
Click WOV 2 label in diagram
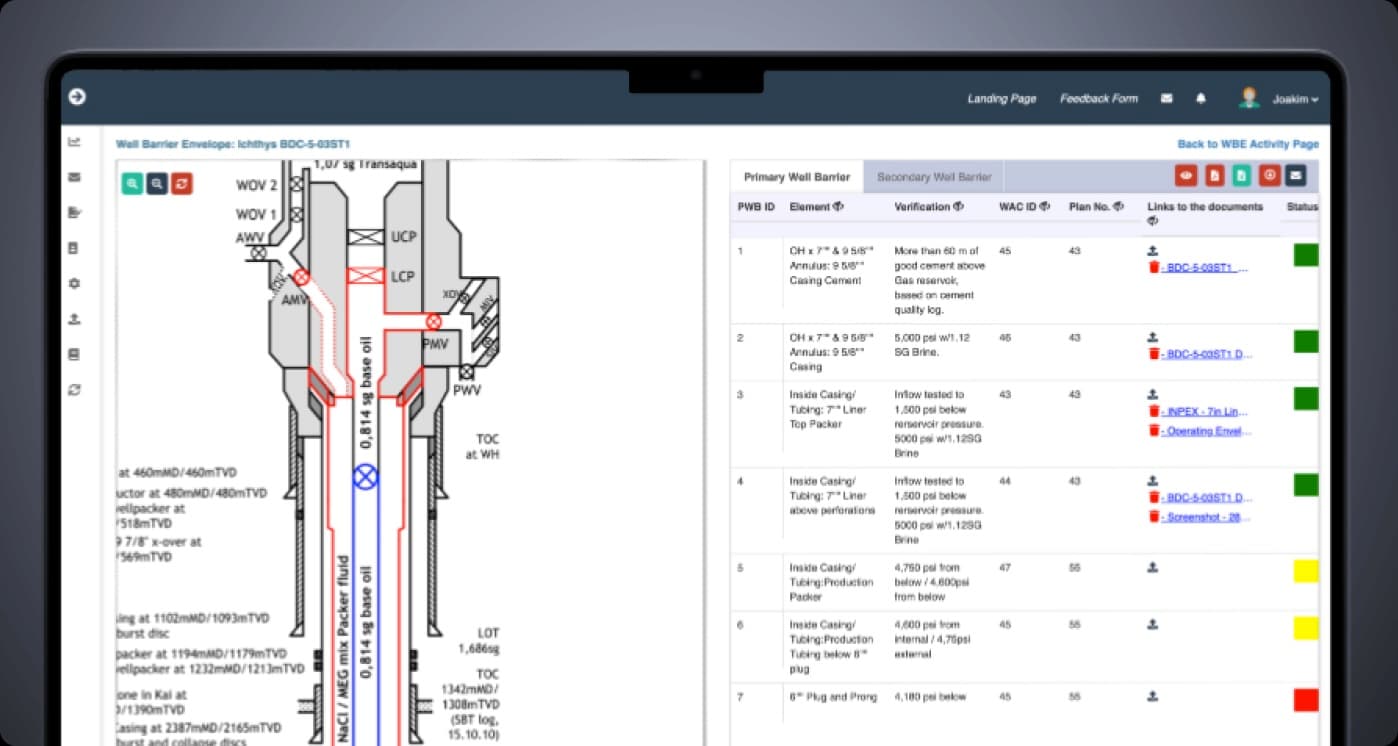click(257, 185)
